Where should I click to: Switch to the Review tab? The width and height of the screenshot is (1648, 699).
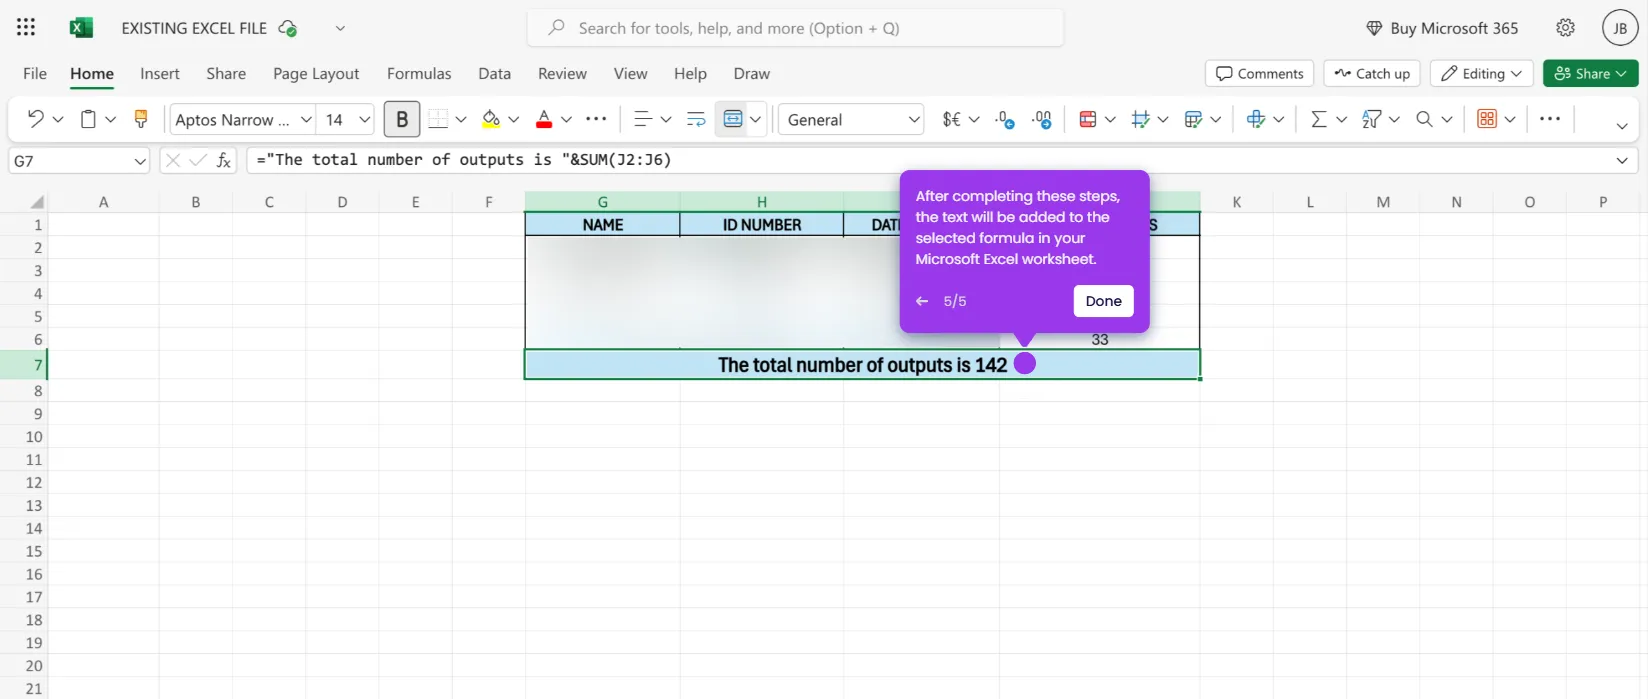point(562,73)
